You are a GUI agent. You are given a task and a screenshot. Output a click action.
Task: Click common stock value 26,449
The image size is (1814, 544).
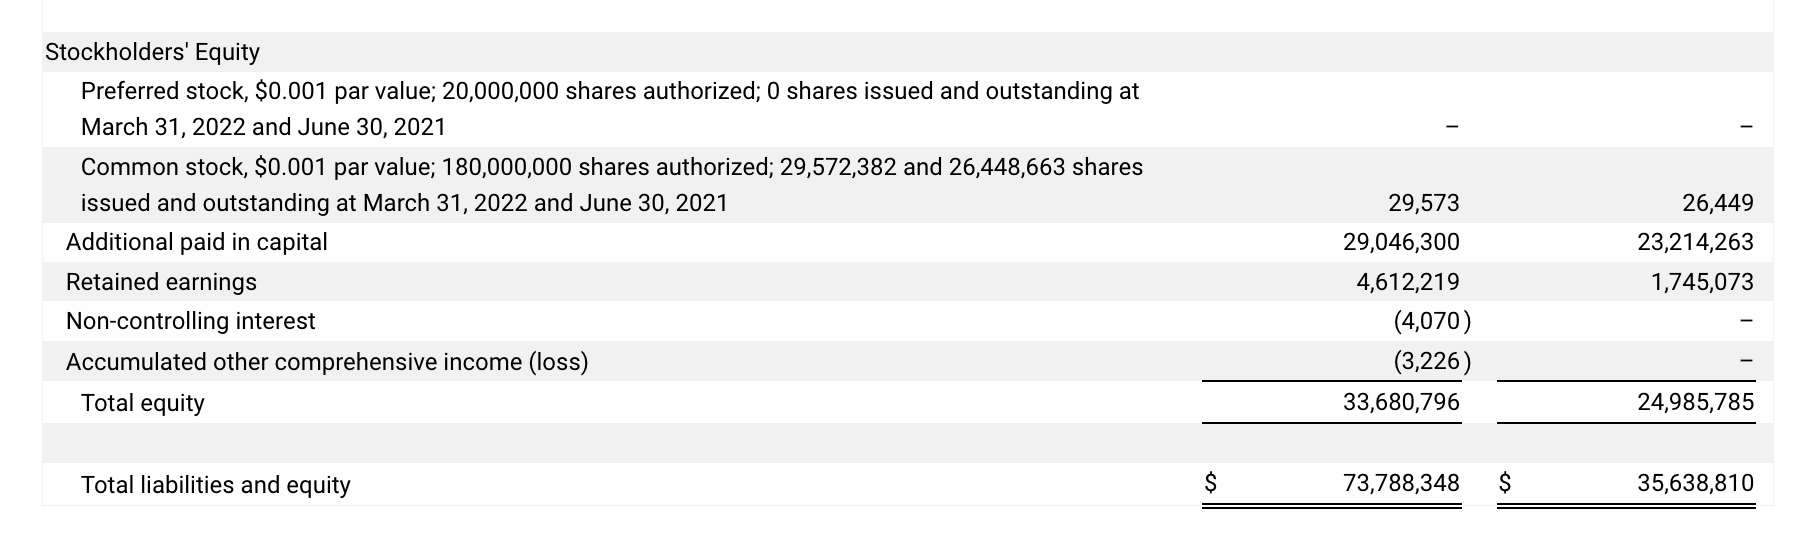point(1717,203)
